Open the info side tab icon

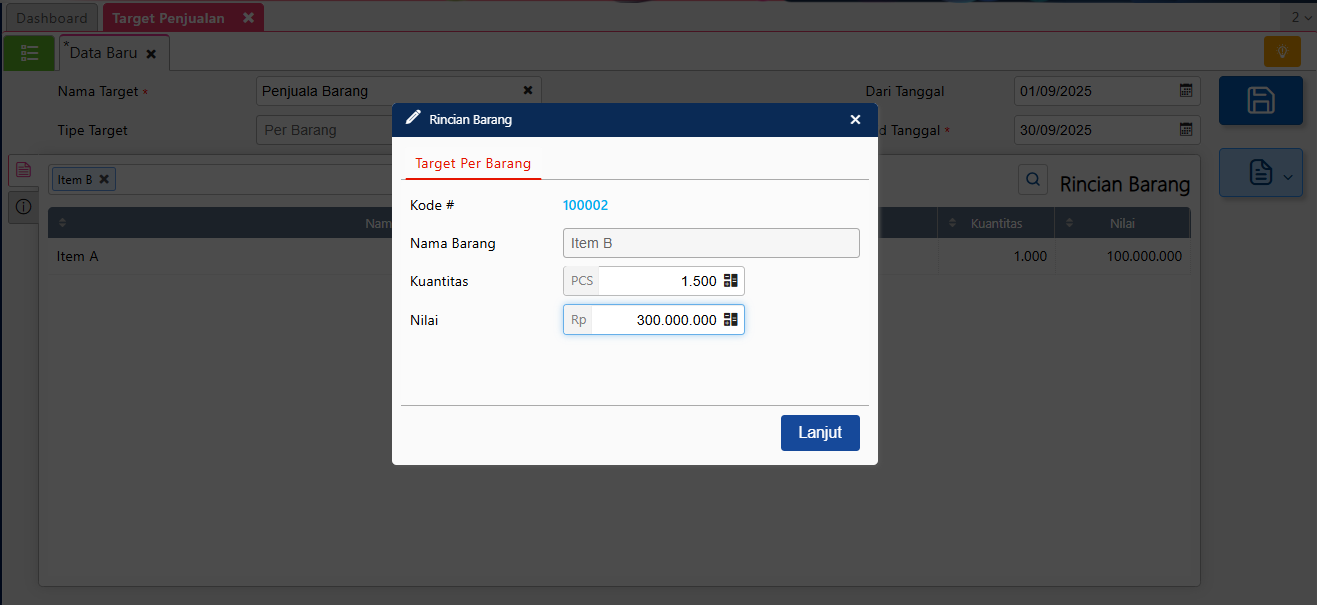tap(24, 207)
